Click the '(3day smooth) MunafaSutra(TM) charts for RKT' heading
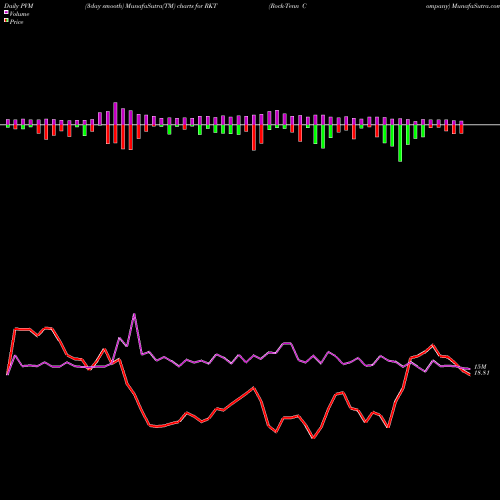This screenshot has height=500, width=500. point(151,6)
